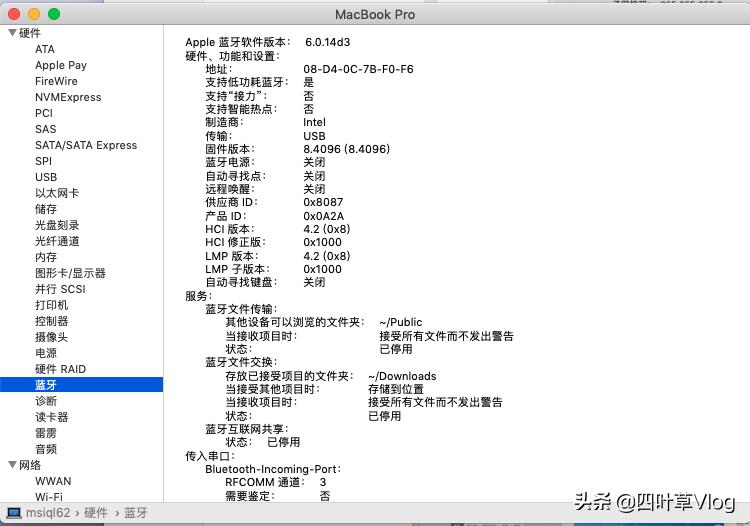Viewport: 750px width, 526px height.
Task: Choose 控制器 controller item
Action: pos(52,321)
